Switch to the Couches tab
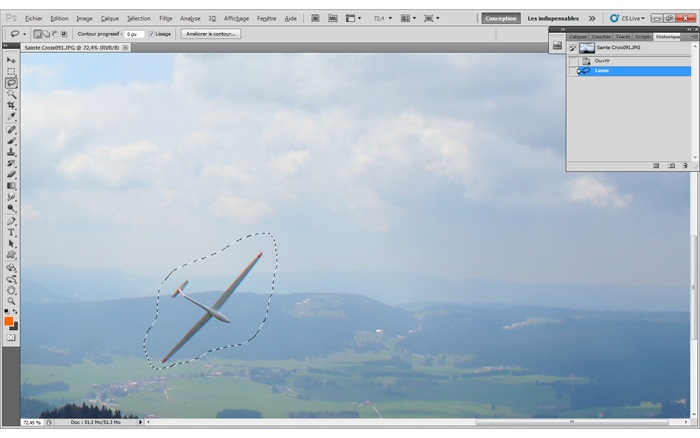Image resolution: width=700 pixels, height=438 pixels. point(601,37)
